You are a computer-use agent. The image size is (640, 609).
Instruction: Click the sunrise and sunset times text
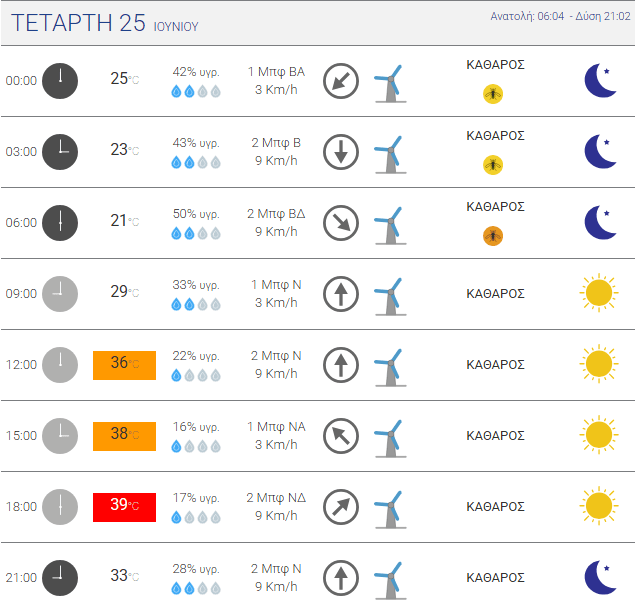coord(560,16)
